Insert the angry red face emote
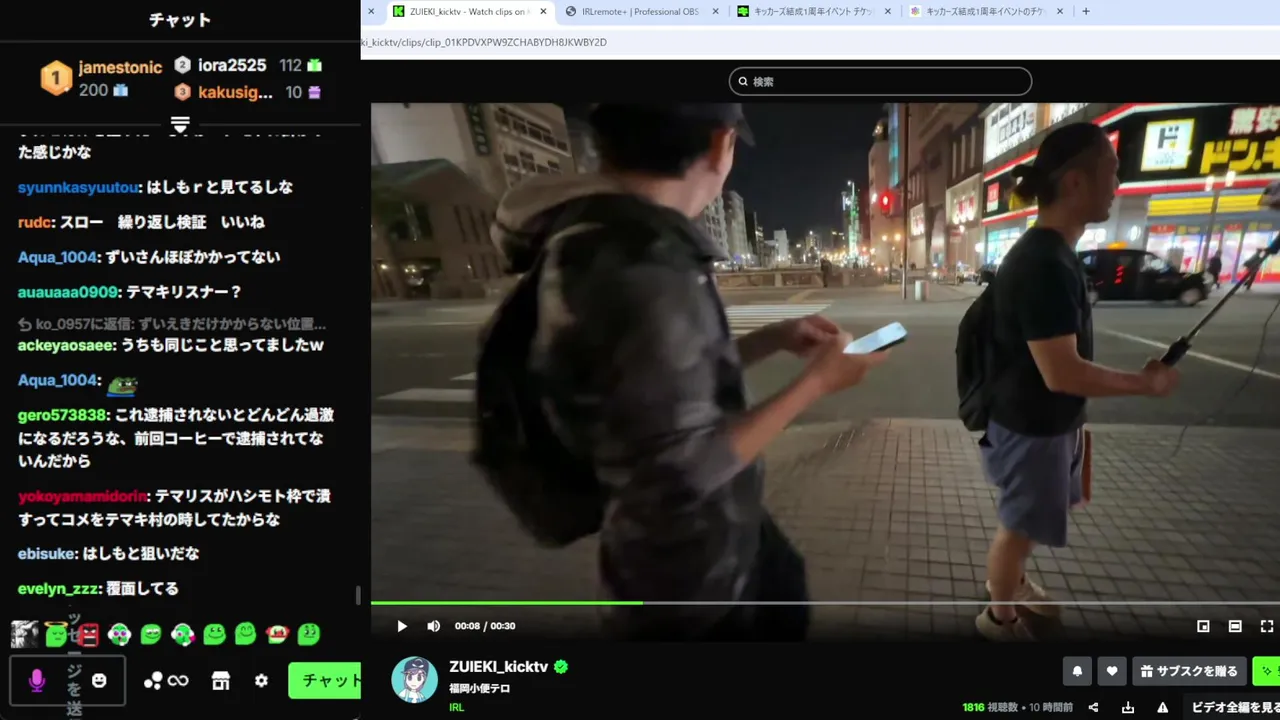Image resolution: width=1280 pixels, height=720 pixels. pyautogui.click(x=89, y=634)
